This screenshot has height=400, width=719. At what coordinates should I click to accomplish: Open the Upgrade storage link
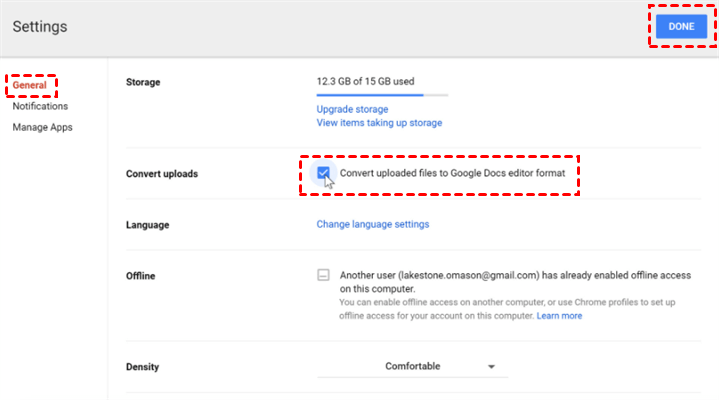(352, 109)
